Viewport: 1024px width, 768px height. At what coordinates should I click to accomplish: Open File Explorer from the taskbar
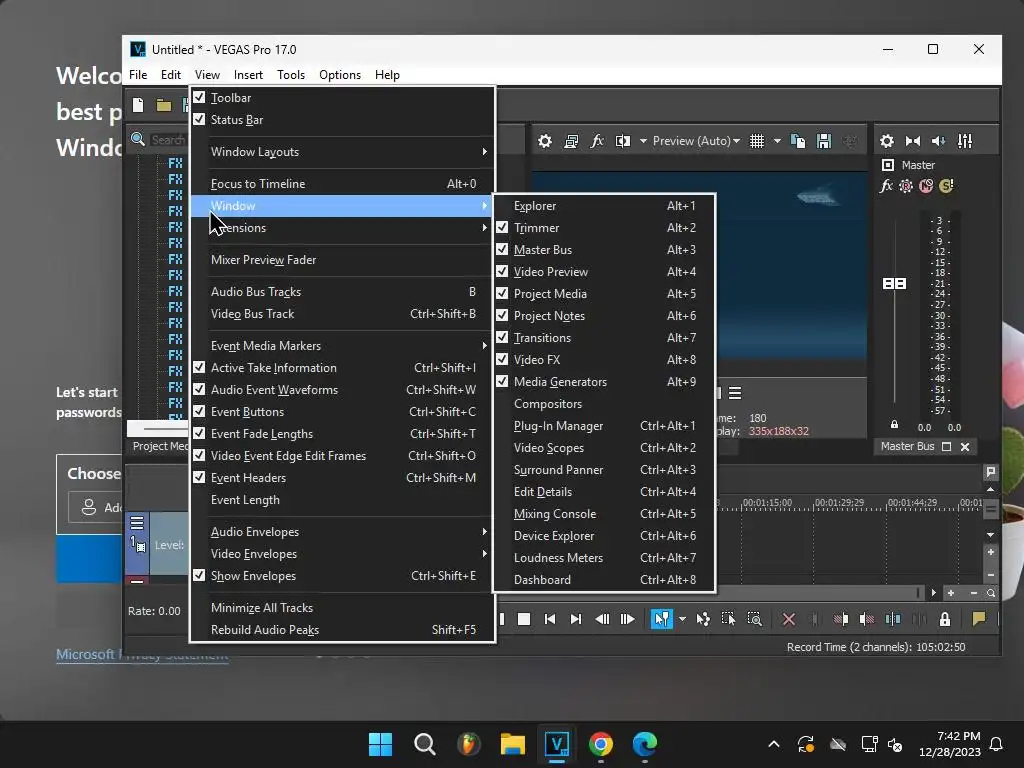513,744
